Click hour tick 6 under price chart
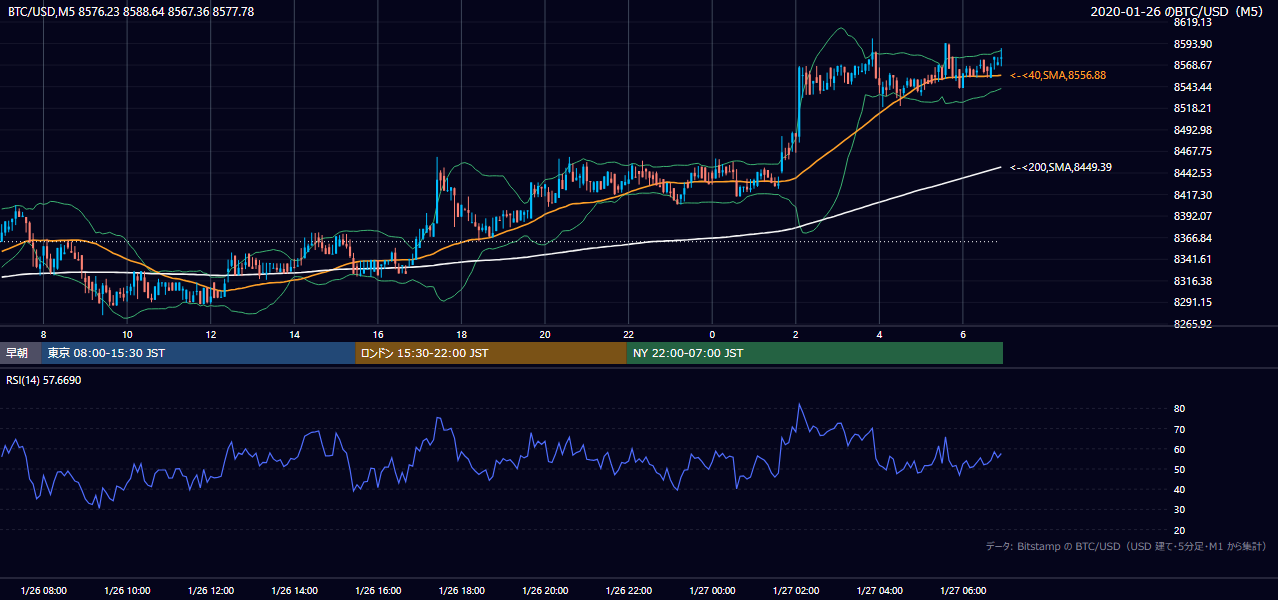The width and height of the screenshot is (1278, 600). [x=963, y=334]
